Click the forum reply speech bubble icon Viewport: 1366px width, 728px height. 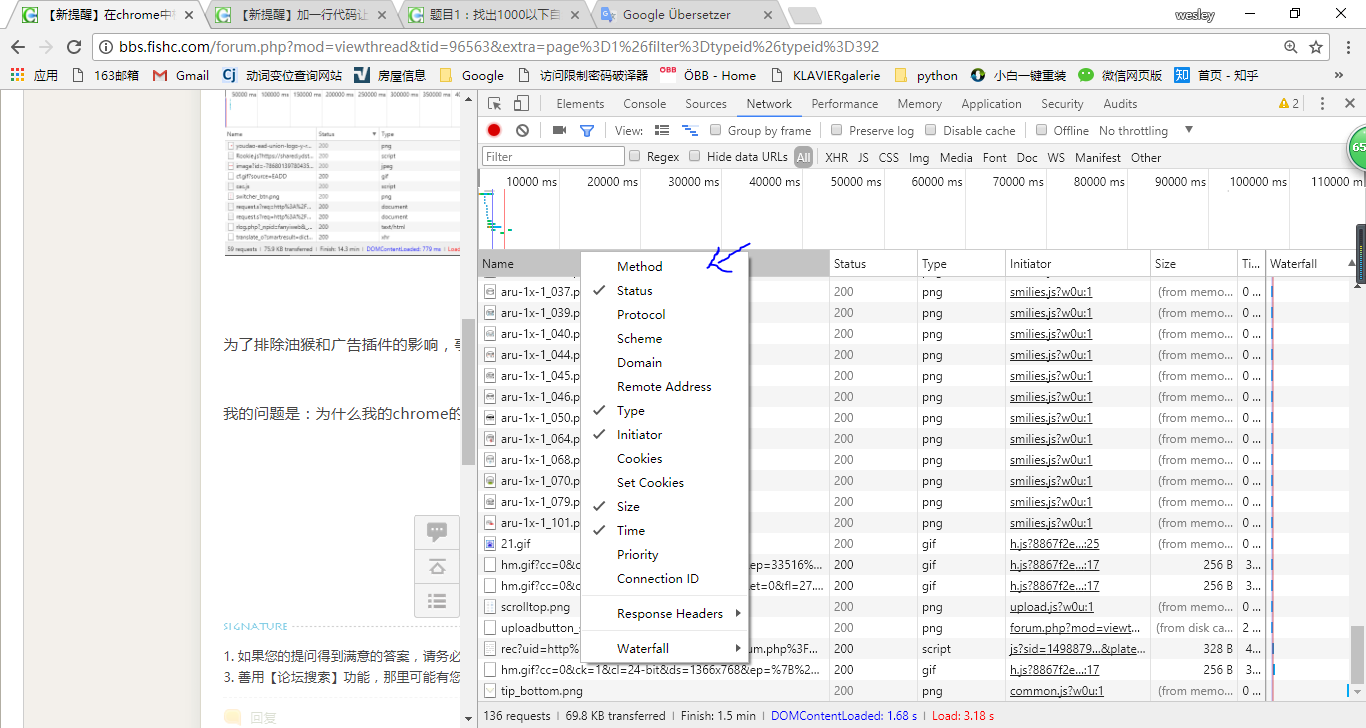point(437,532)
